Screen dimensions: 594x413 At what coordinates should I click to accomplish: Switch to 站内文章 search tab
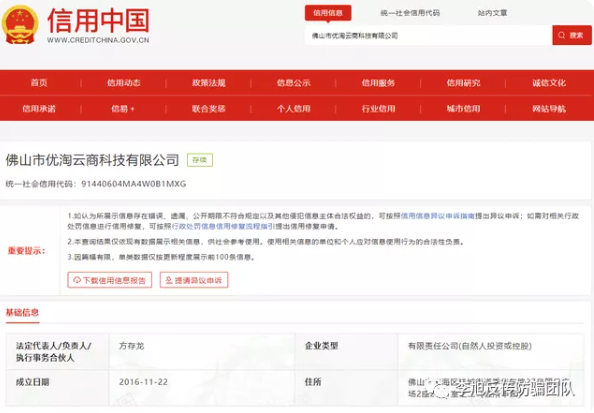[x=492, y=13]
